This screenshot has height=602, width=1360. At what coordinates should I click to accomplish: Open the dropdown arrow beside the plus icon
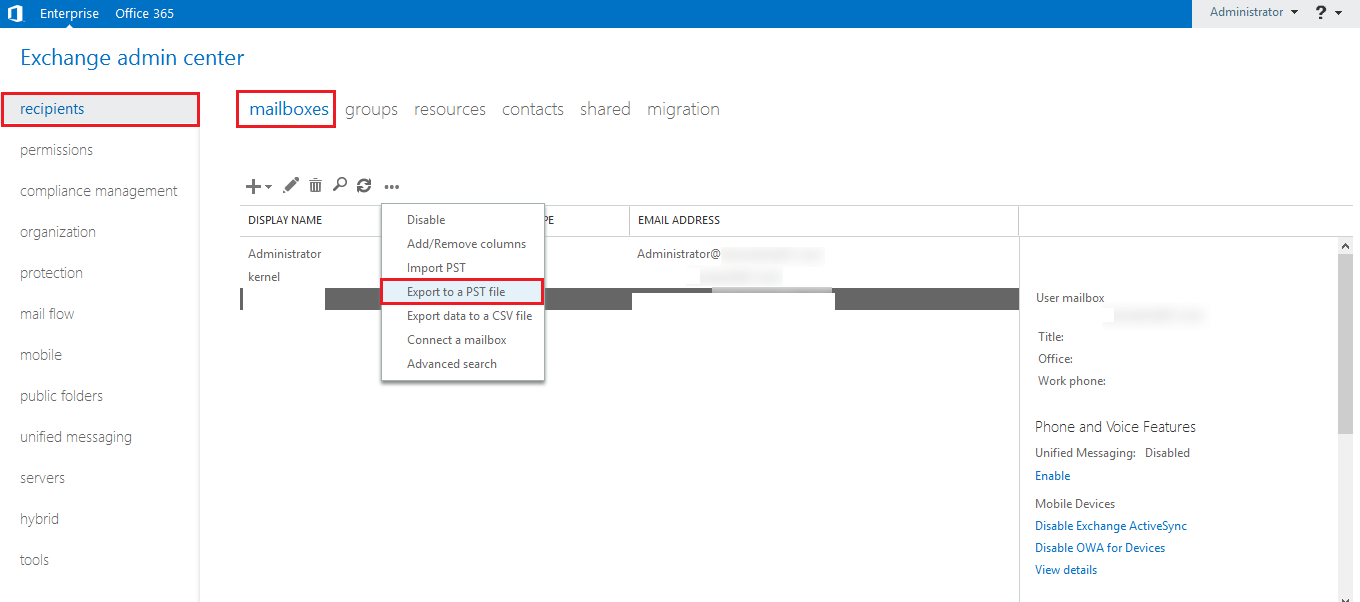pos(268,187)
